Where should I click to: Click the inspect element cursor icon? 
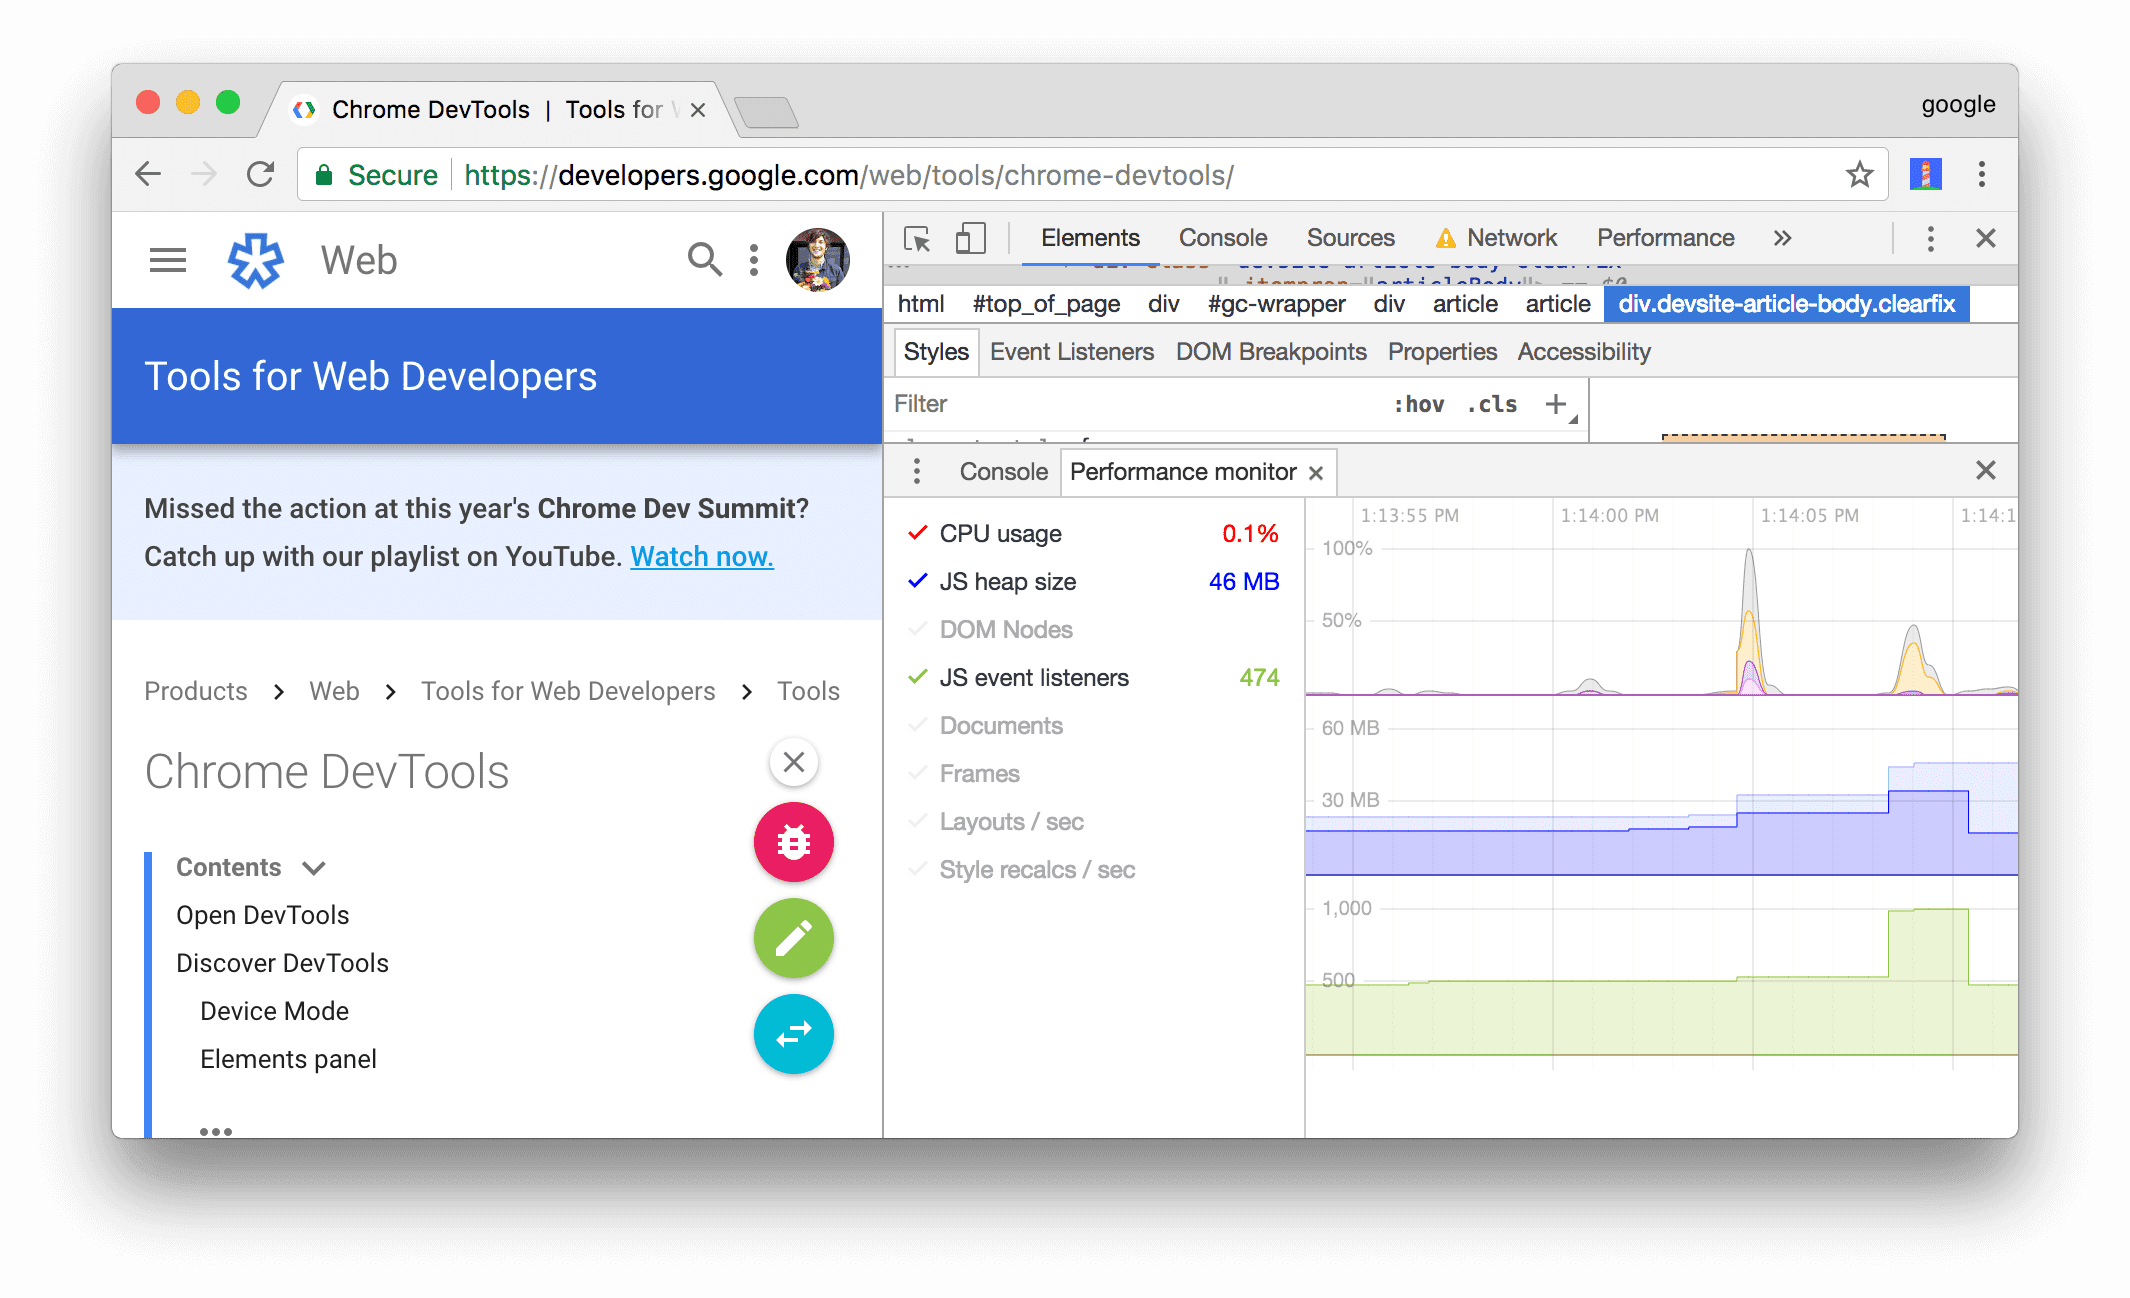click(x=916, y=239)
